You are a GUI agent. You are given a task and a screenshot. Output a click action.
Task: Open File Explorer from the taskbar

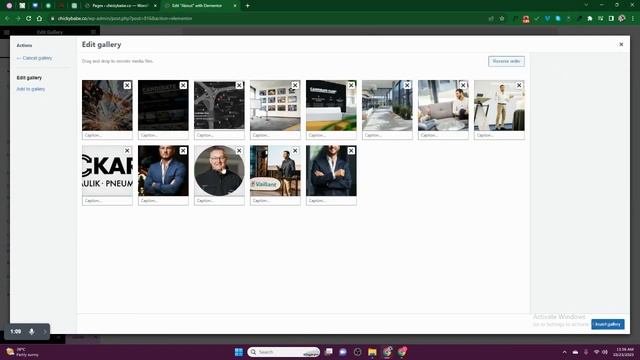tap(372, 352)
